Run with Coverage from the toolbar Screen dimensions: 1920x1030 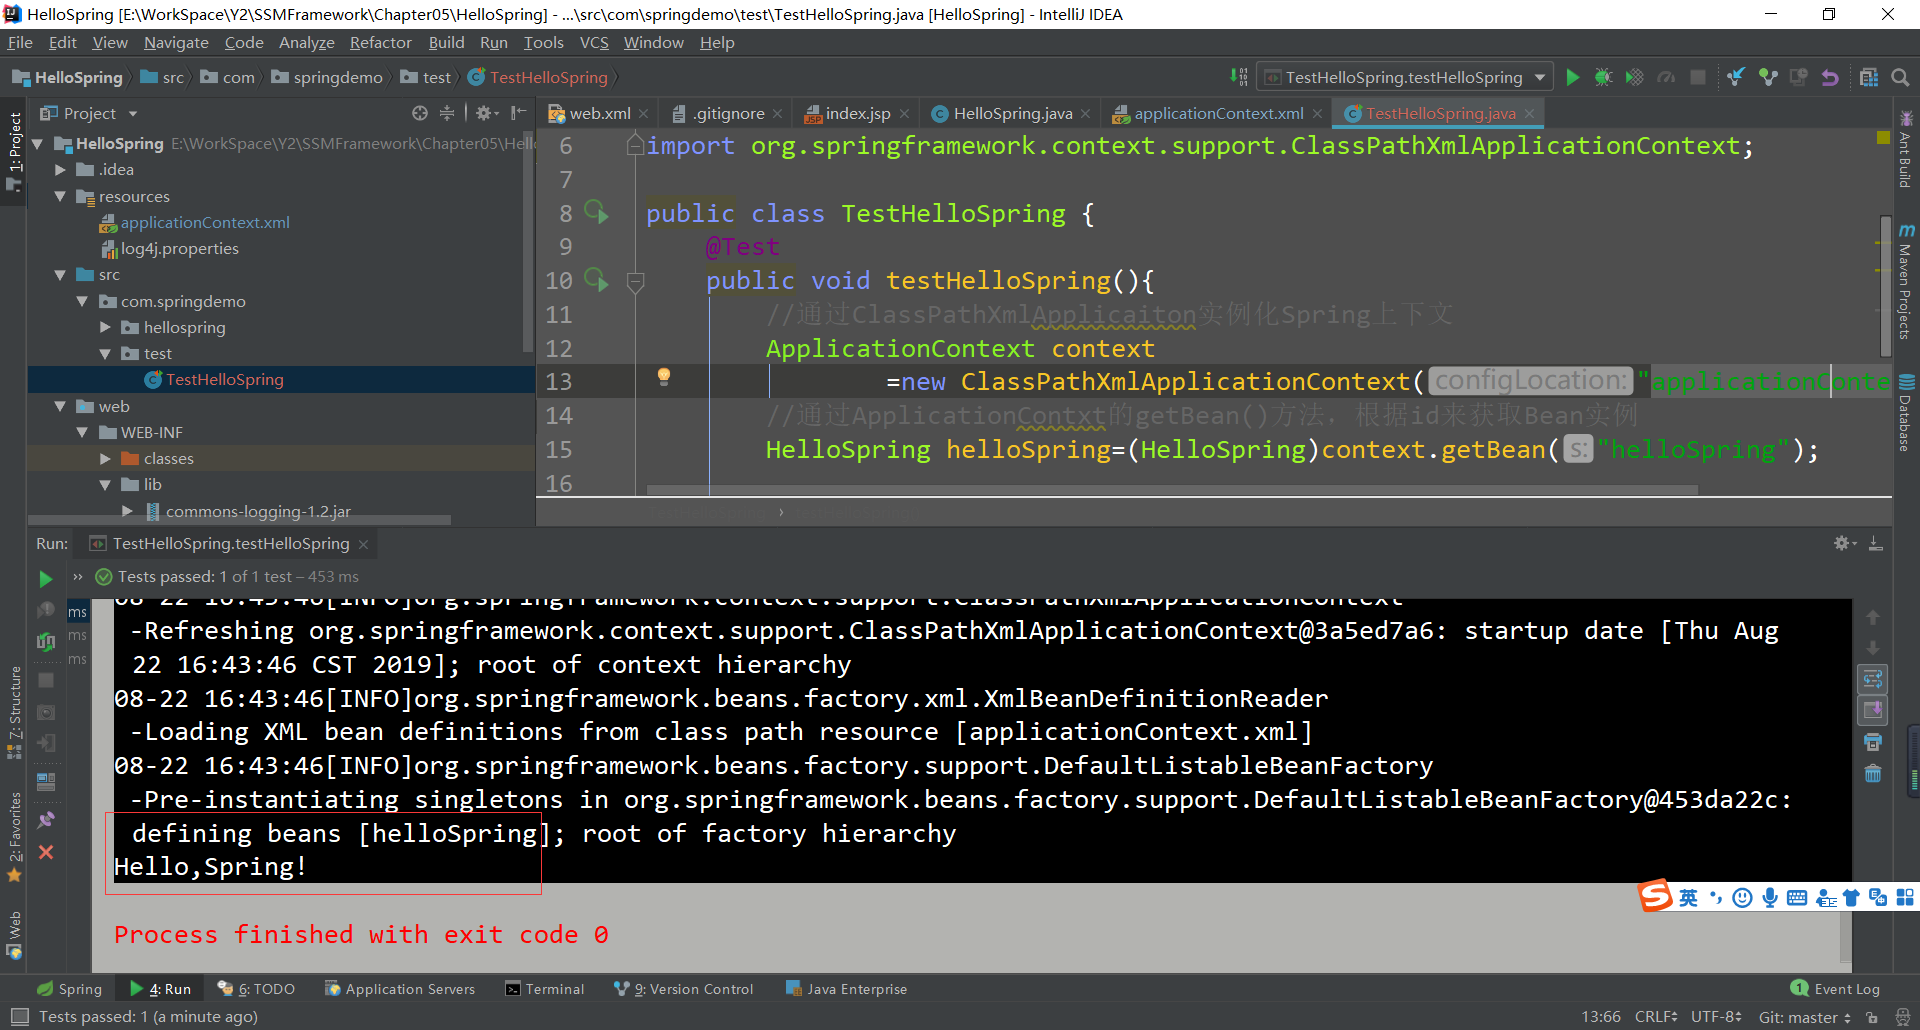pos(1634,77)
